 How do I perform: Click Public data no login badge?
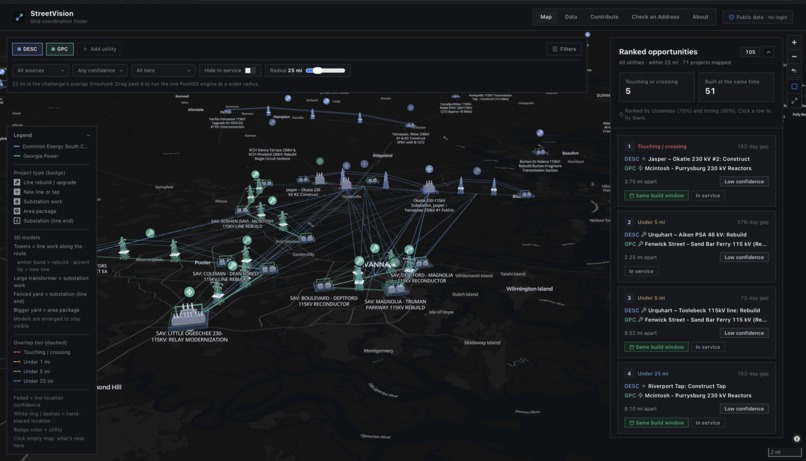758,17
